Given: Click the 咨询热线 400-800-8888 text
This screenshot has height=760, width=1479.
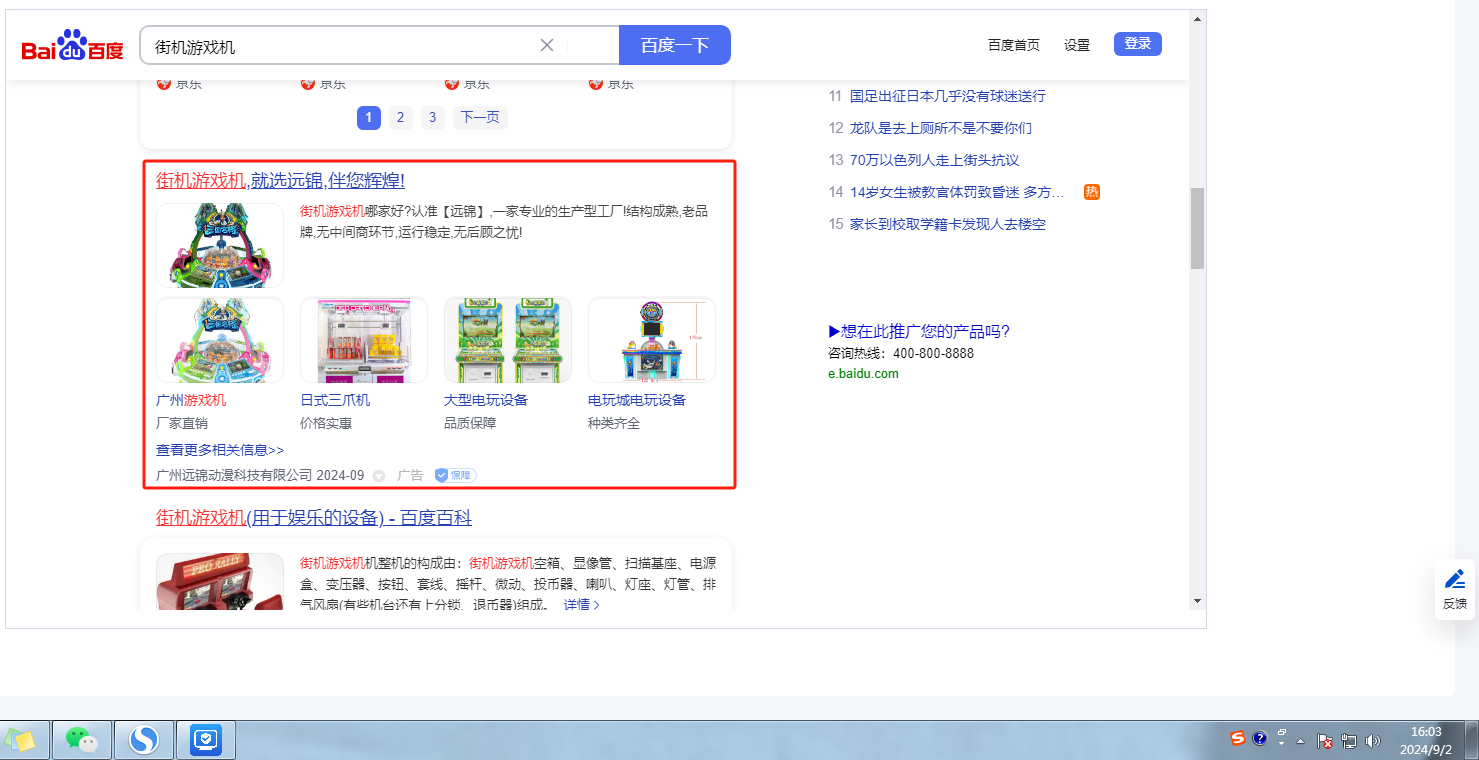Looking at the screenshot, I should [x=901, y=353].
